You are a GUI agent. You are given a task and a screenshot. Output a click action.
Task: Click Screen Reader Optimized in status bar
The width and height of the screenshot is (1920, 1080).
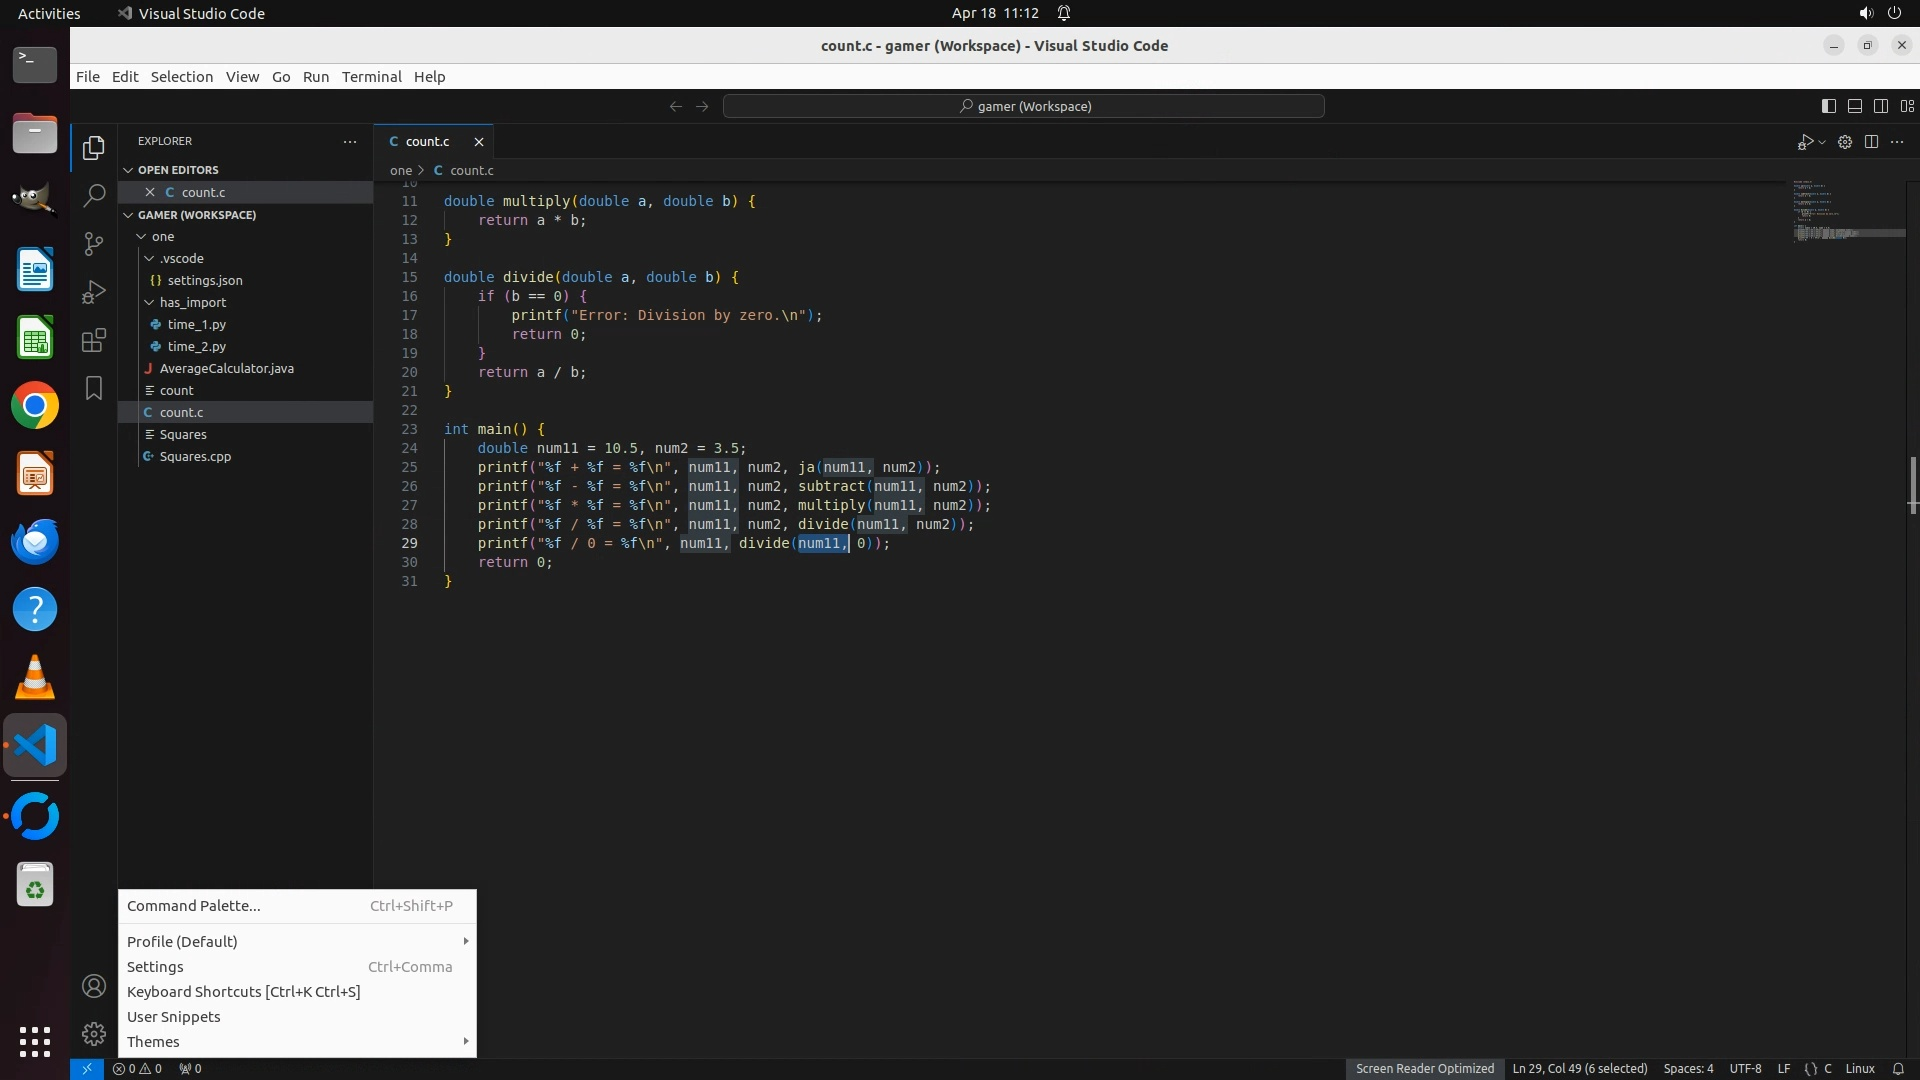point(1424,1068)
